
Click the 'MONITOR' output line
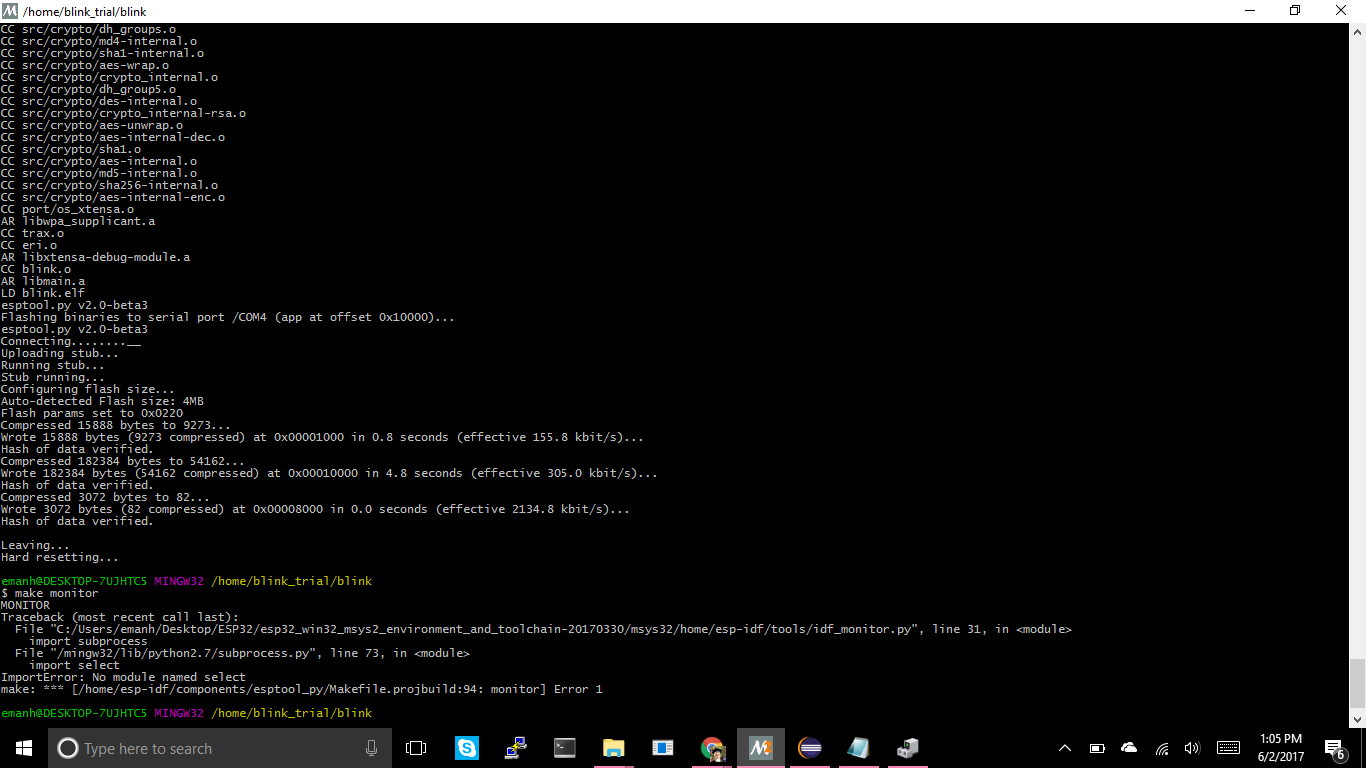pos(25,605)
